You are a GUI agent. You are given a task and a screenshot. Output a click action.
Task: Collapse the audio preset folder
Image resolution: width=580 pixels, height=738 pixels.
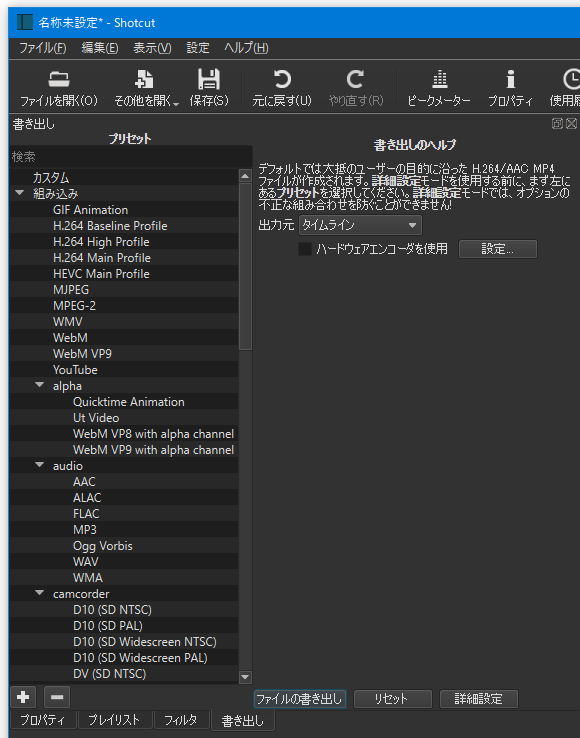point(40,465)
